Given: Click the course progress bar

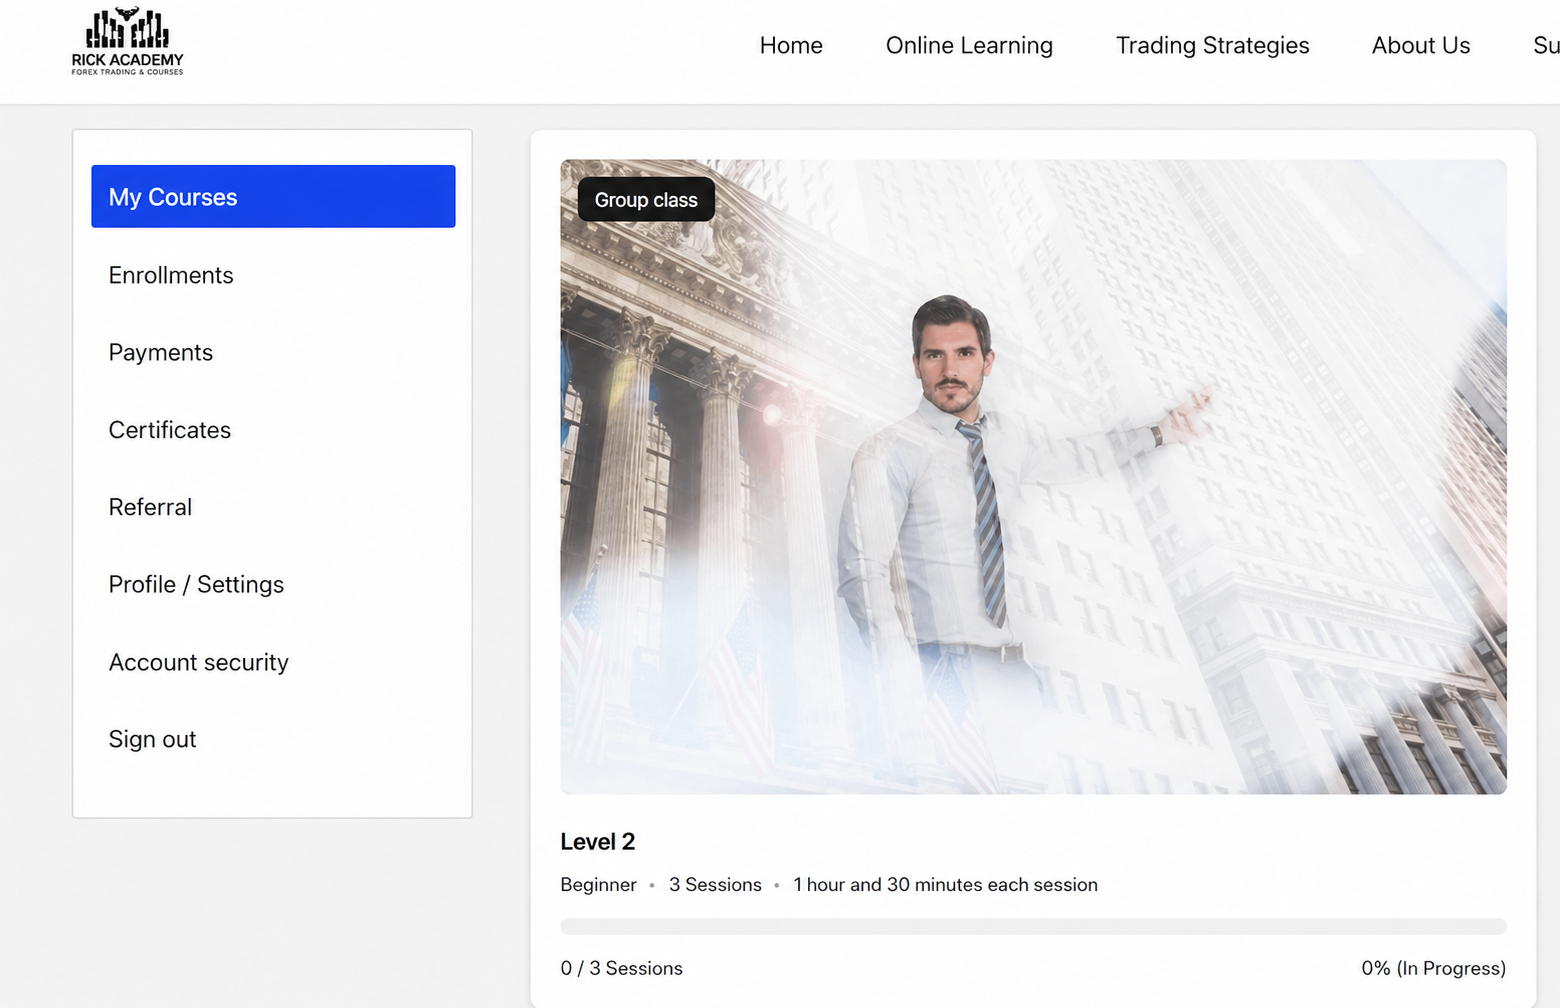Looking at the screenshot, I should point(1033,926).
